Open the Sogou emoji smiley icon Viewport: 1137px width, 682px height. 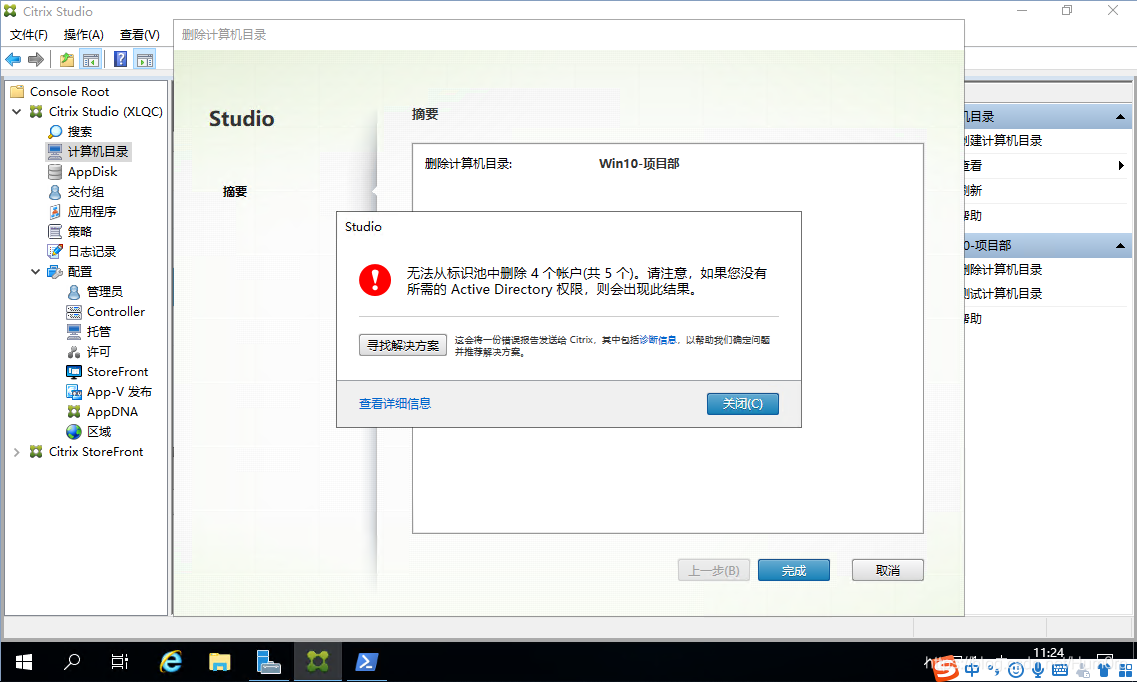click(x=1017, y=670)
